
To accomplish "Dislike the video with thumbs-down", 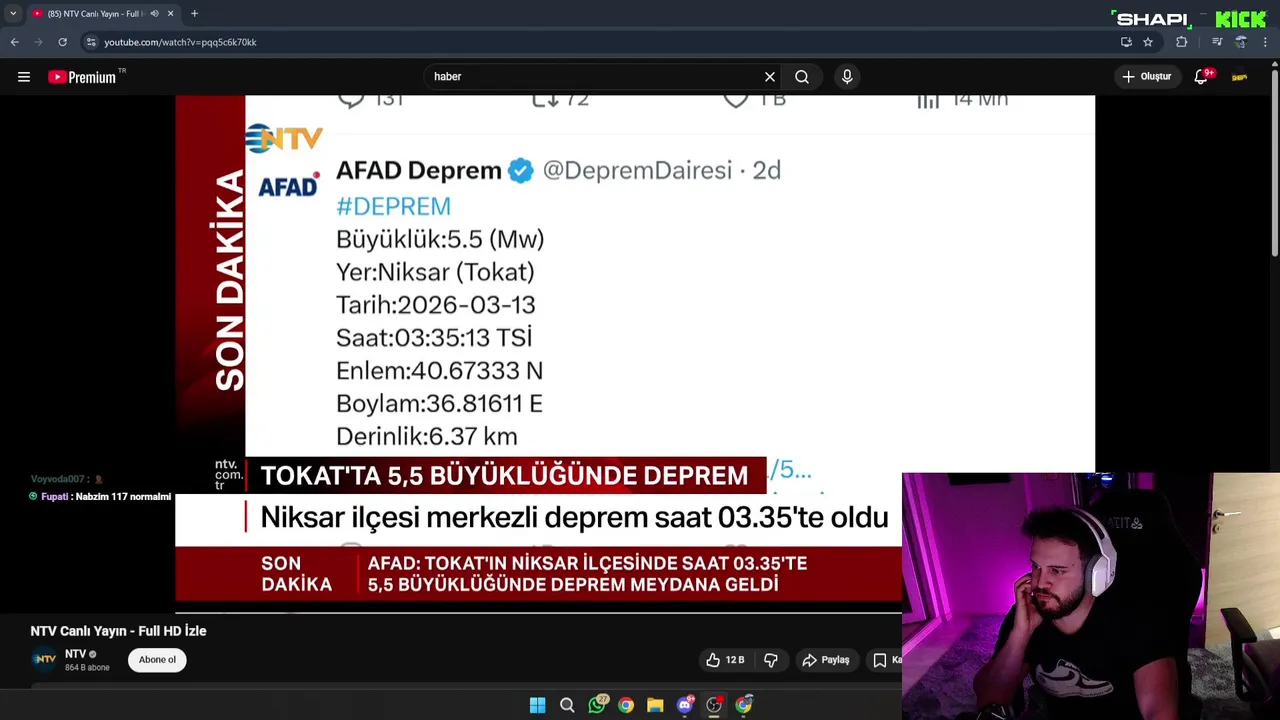I will 771,660.
